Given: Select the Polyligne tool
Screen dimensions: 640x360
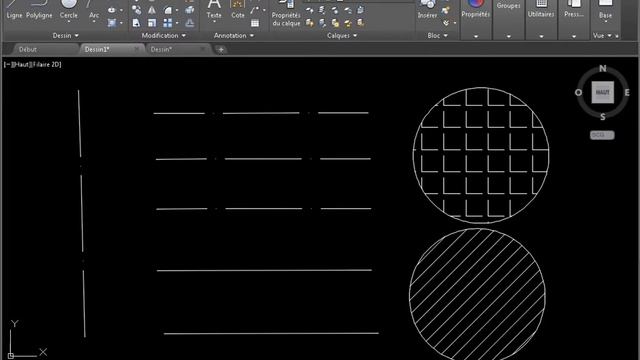Looking at the screenshot, I should (x=39, y=10).
